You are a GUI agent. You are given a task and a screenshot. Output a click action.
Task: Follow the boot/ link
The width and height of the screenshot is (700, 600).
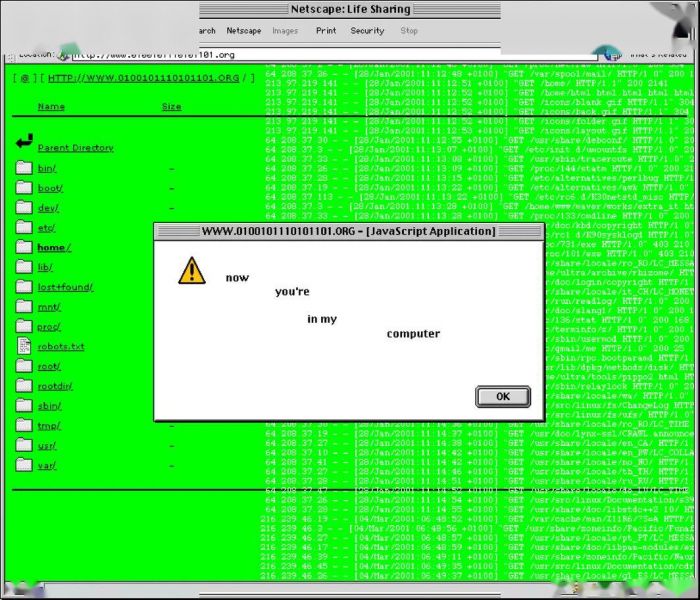click(x=50, y=188)
